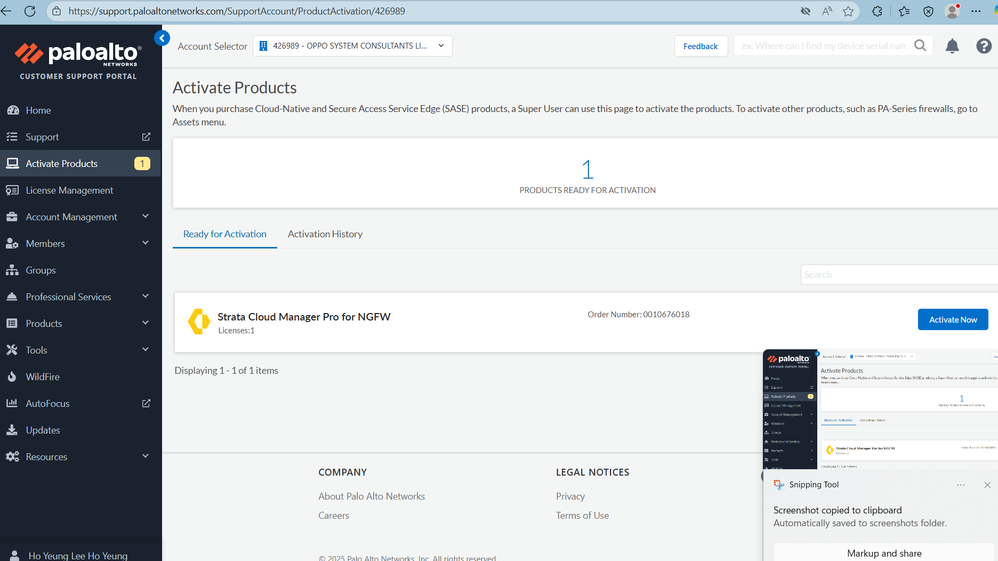Click the Groups hierarchy icon
The width and height of the screenshot is (998, 561).
point(12,270)
